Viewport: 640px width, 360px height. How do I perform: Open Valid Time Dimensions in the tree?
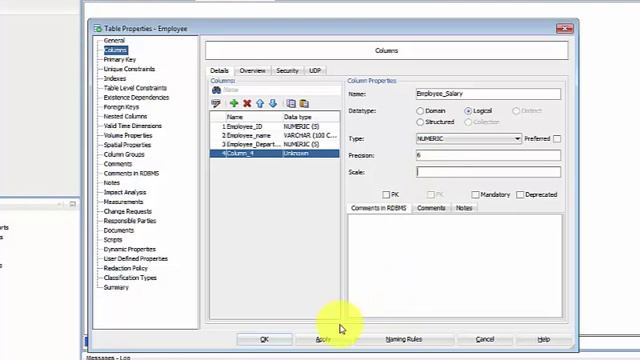click(x=133, y=126)
